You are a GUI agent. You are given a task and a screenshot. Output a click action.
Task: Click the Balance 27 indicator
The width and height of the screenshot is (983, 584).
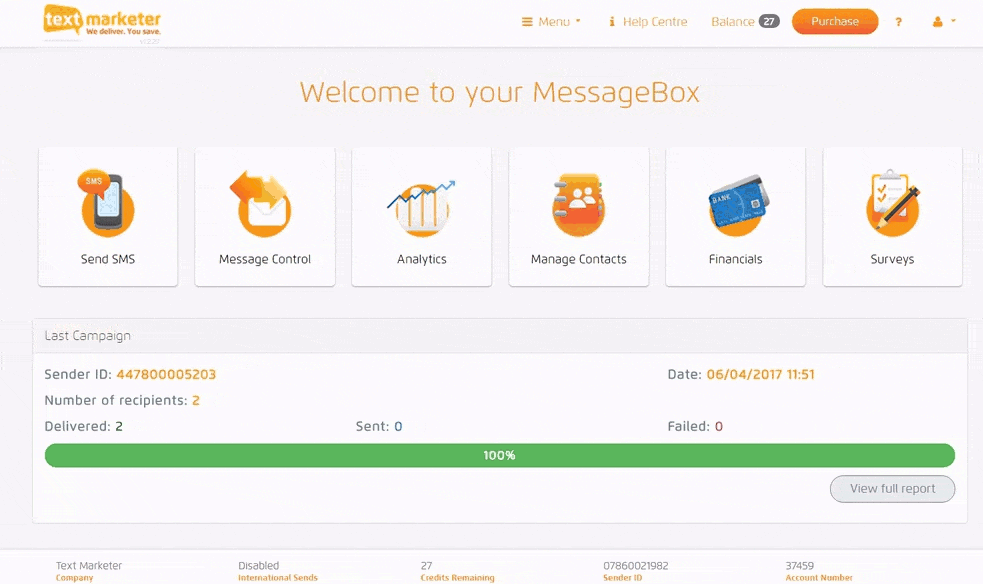pos(745,22)
